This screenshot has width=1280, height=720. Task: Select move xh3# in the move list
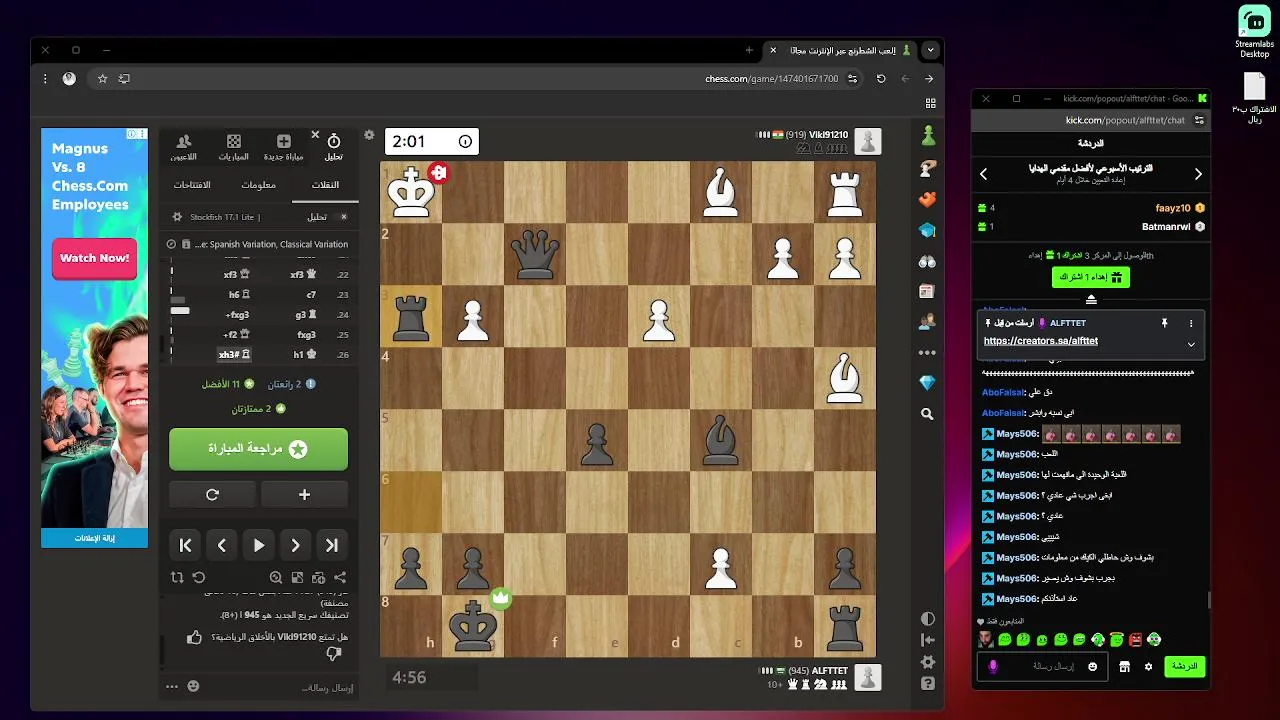[x=233, y=354]
